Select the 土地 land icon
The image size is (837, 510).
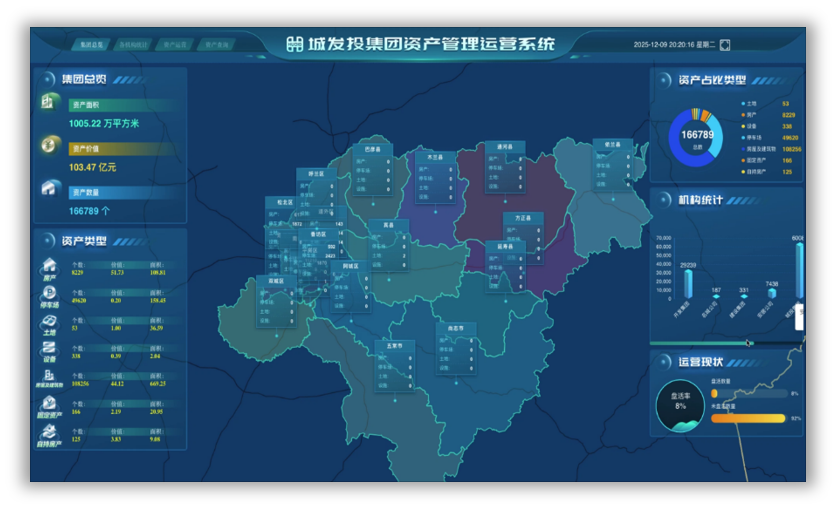tap(49, 323)
